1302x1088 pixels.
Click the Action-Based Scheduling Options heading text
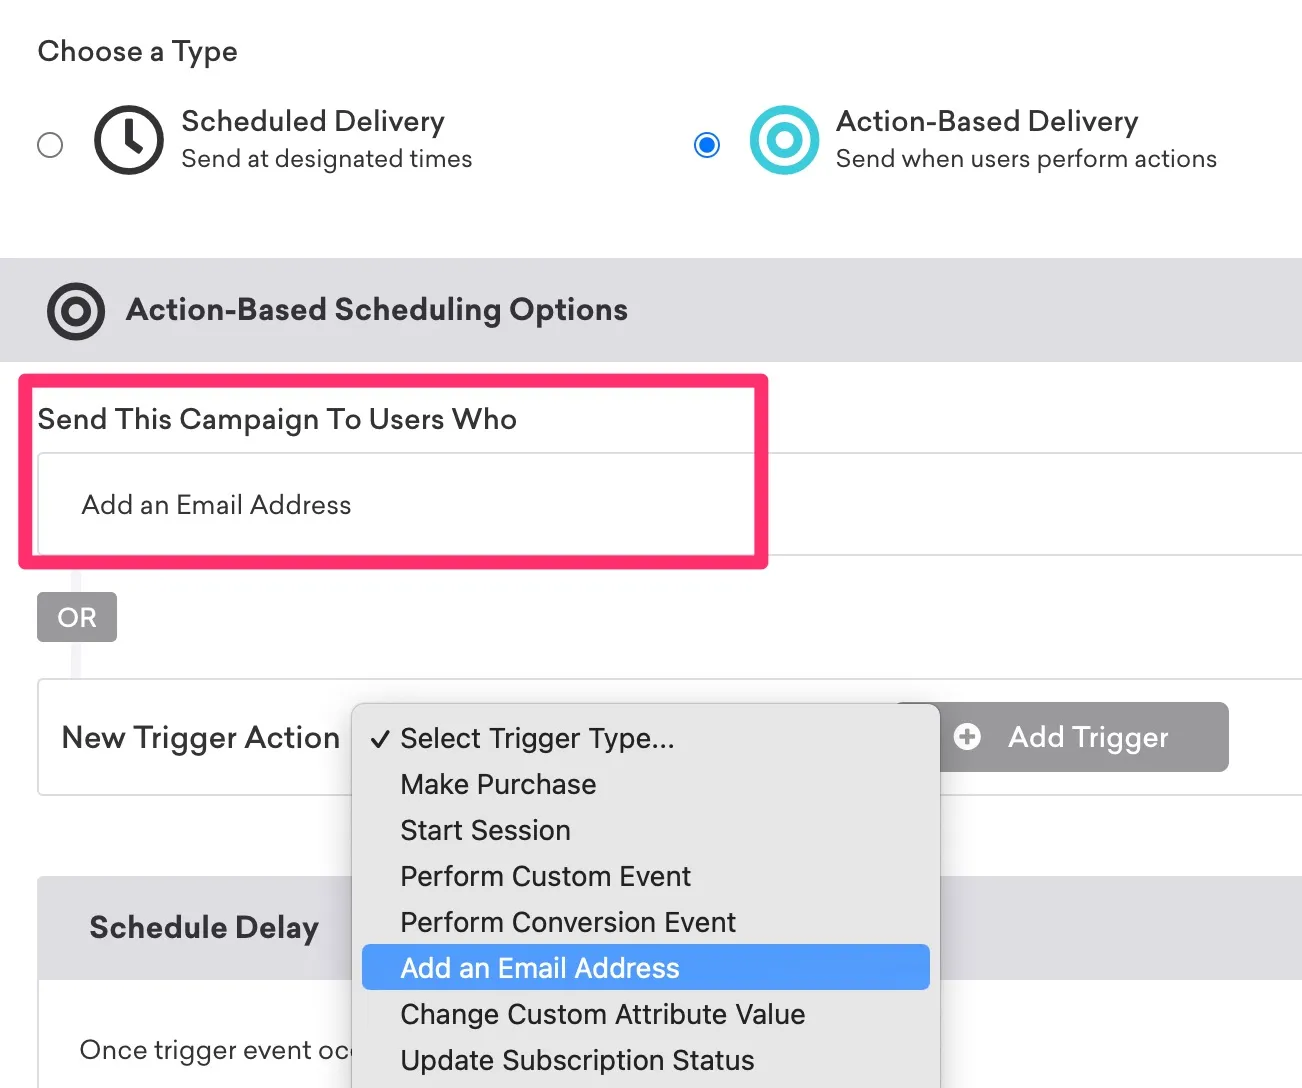click(377, 310)
